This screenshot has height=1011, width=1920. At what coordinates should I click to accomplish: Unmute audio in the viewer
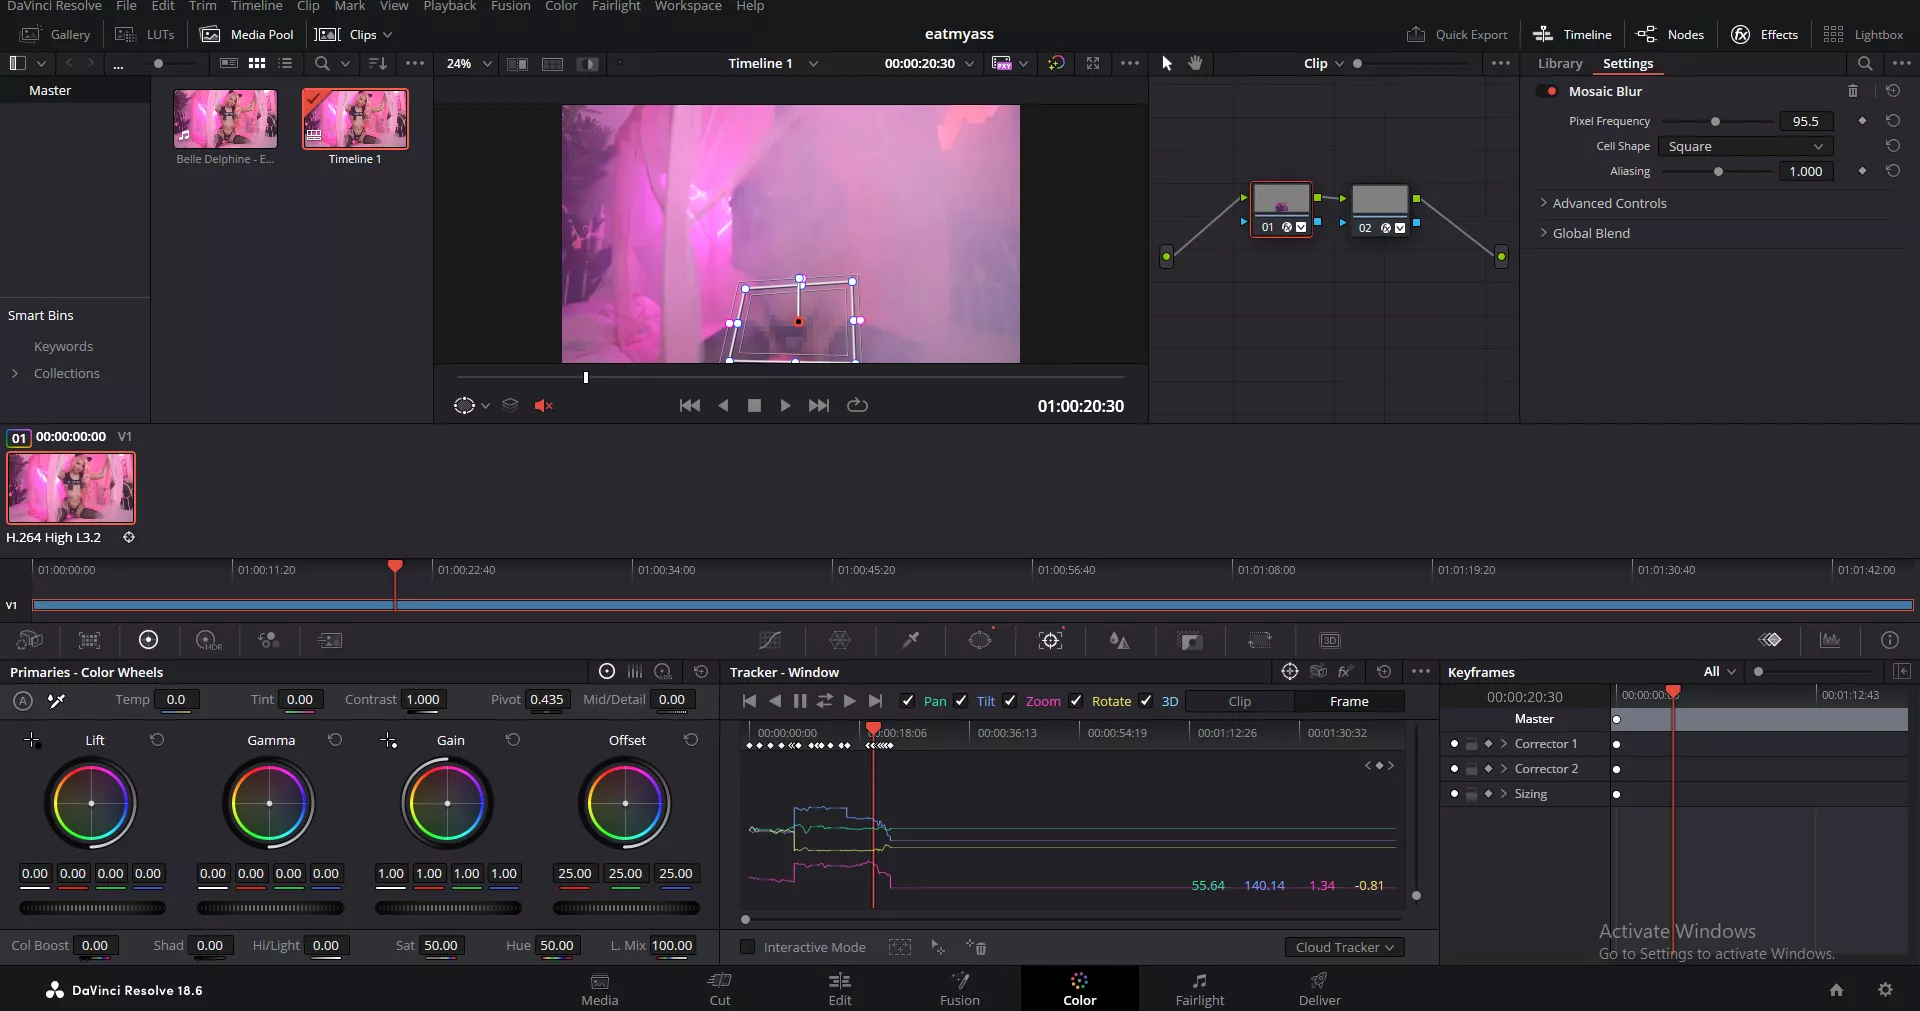543,405
